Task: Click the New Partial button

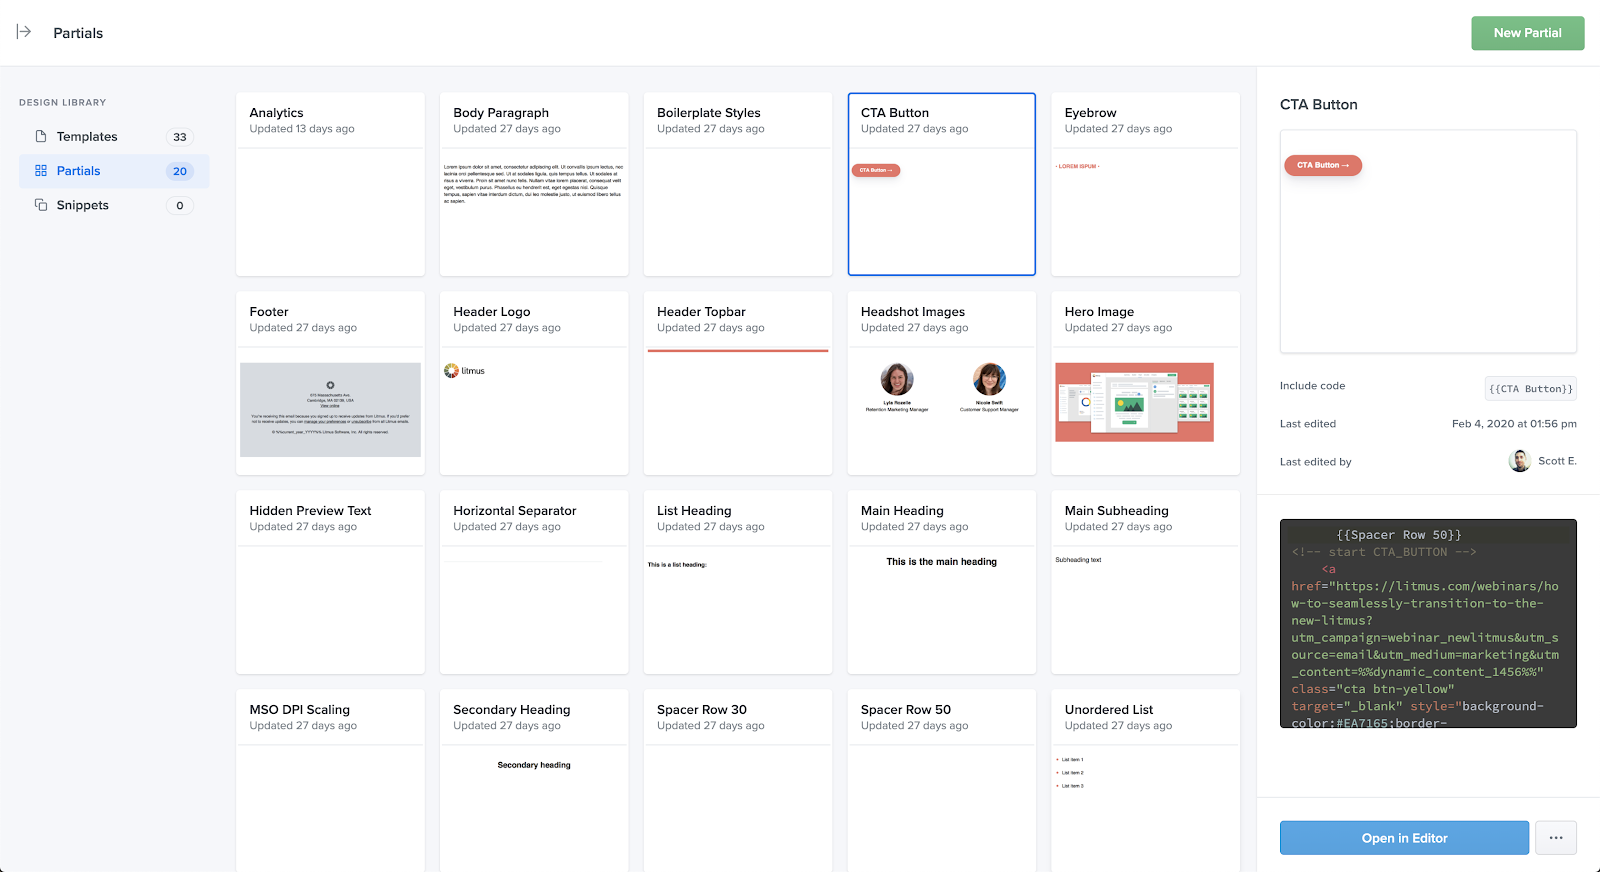Action: [1527, 33]
